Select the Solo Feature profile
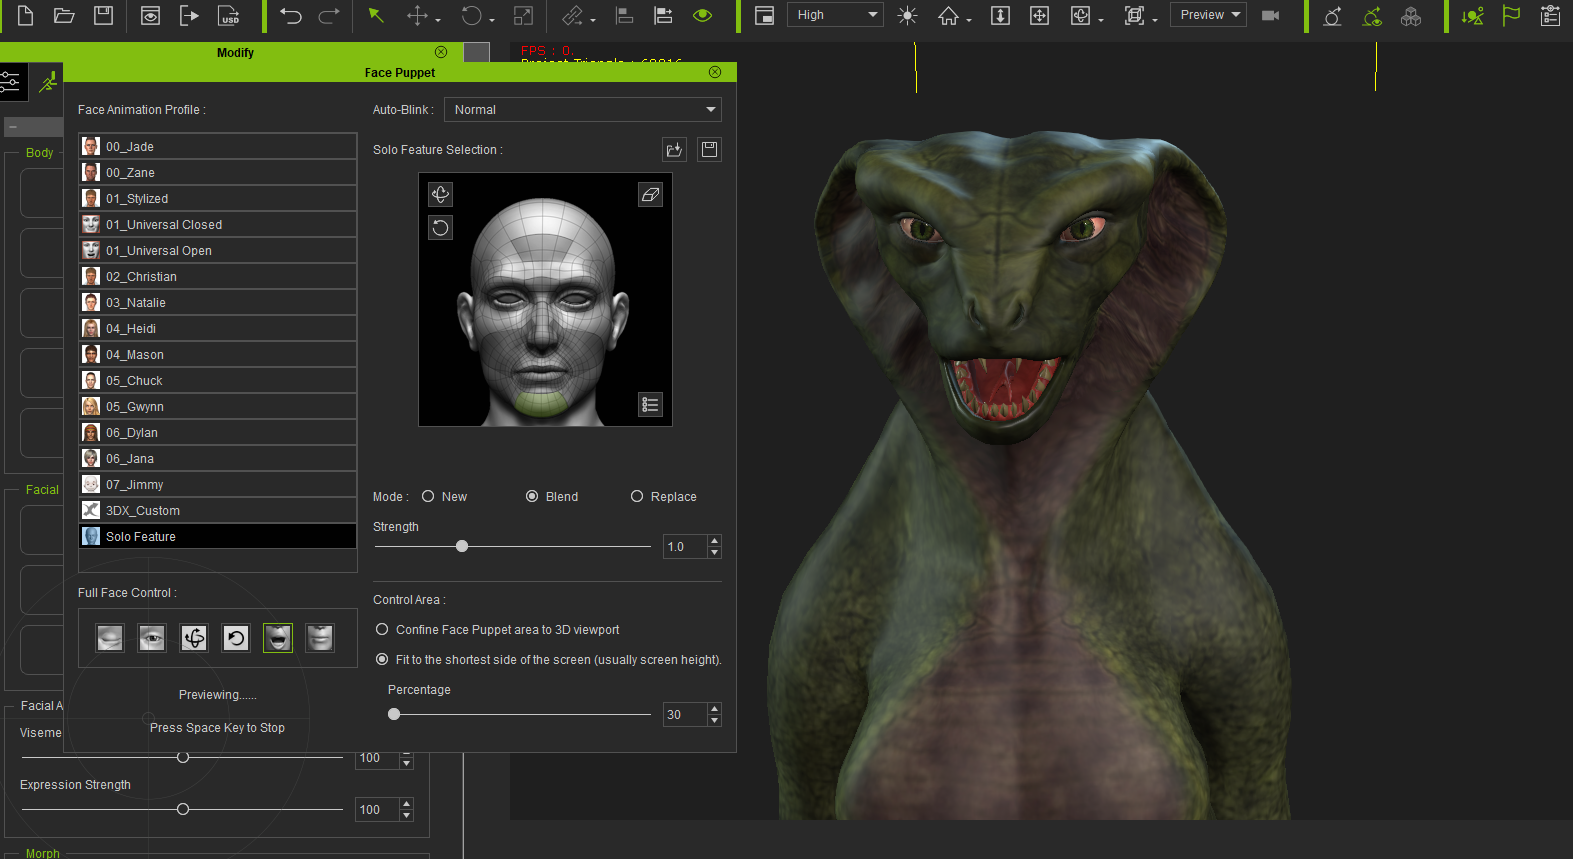This screenshot has height=859, width=1573. click(x=218, y=537)
